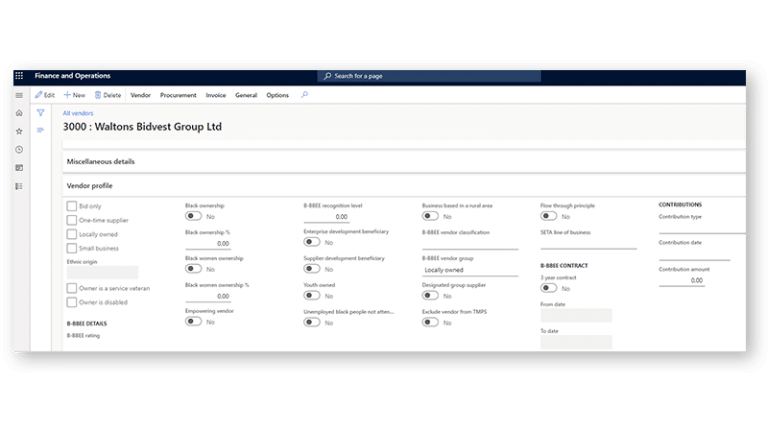Collapse the Vendor profile section
The image size is (768, 433).
(x=89, y=186)
